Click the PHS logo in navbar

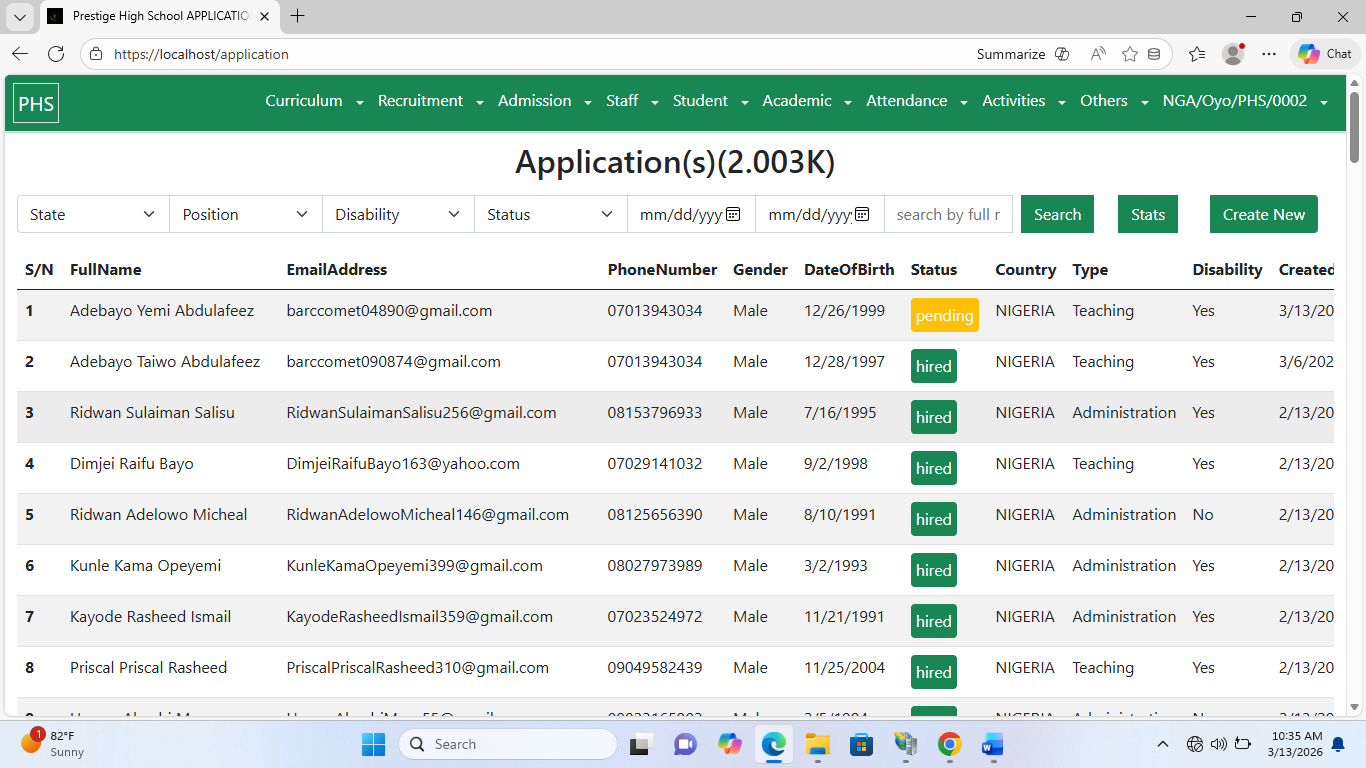click(x=36, y=104)
